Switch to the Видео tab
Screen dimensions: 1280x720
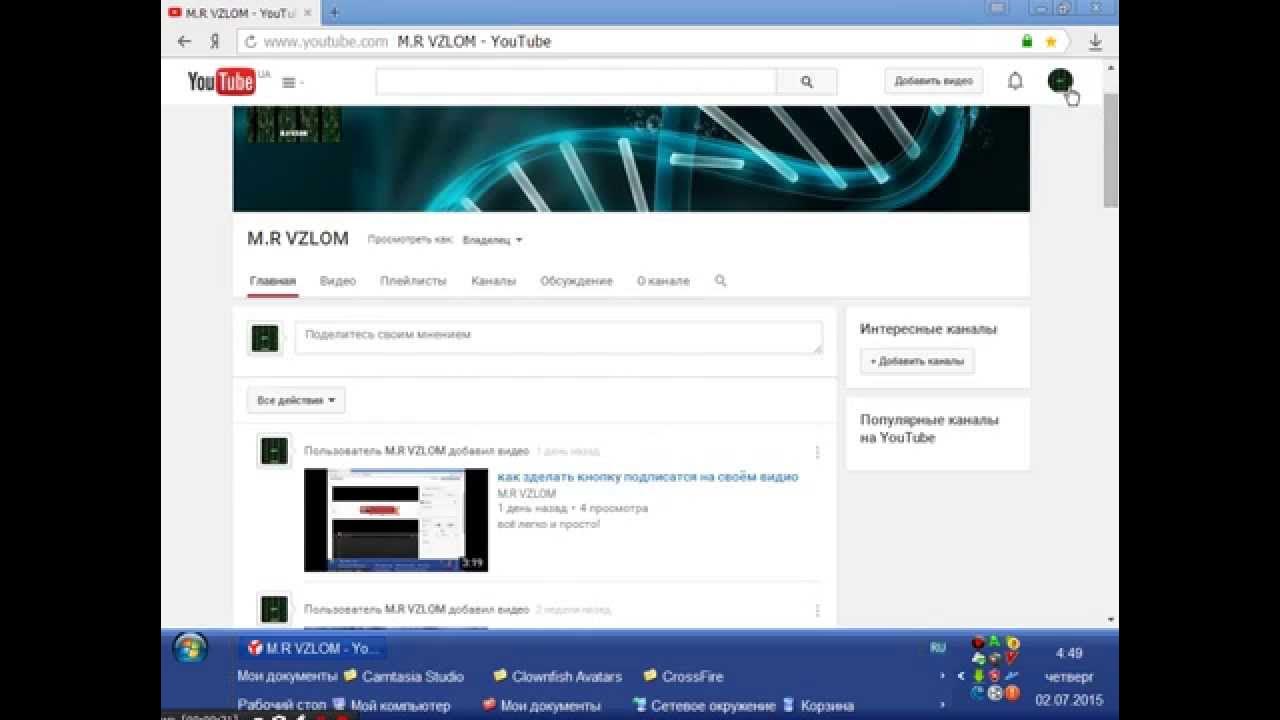338,281
